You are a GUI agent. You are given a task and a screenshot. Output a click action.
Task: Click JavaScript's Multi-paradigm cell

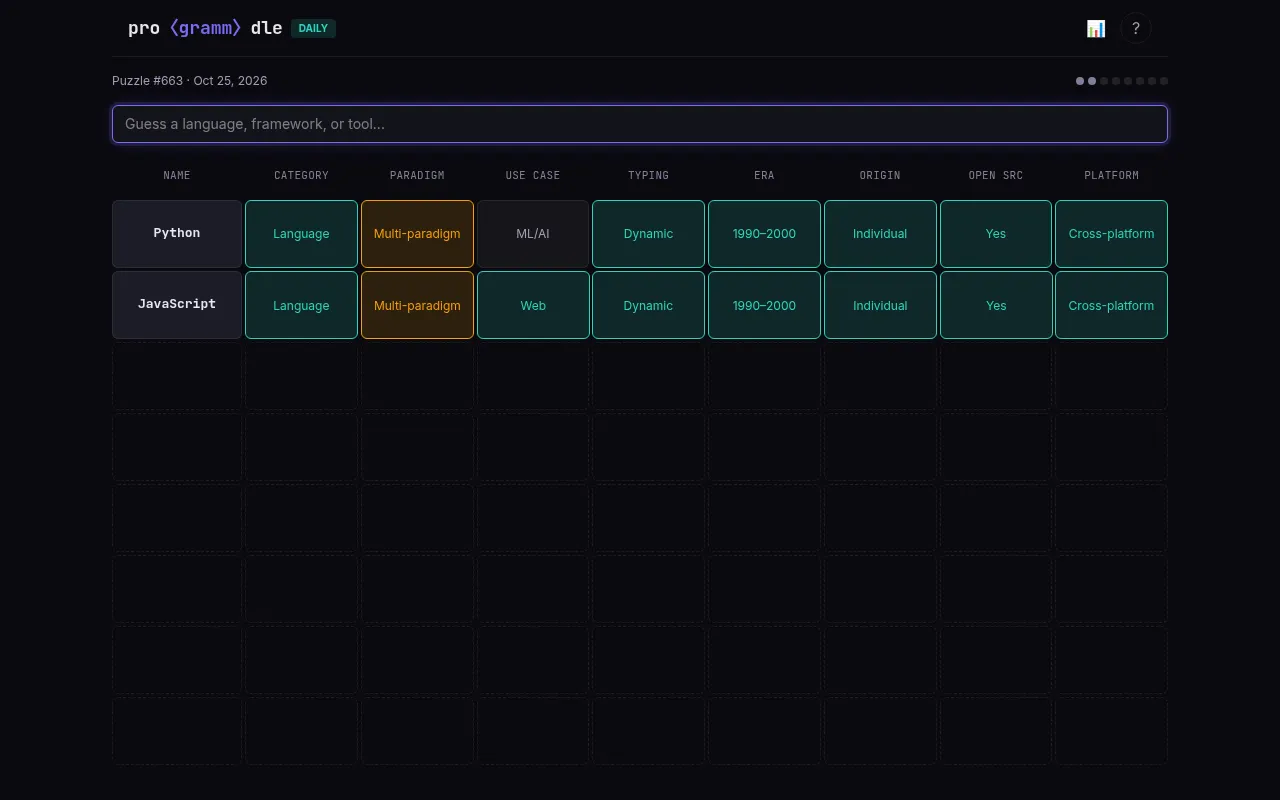click(x=417, y=305)
